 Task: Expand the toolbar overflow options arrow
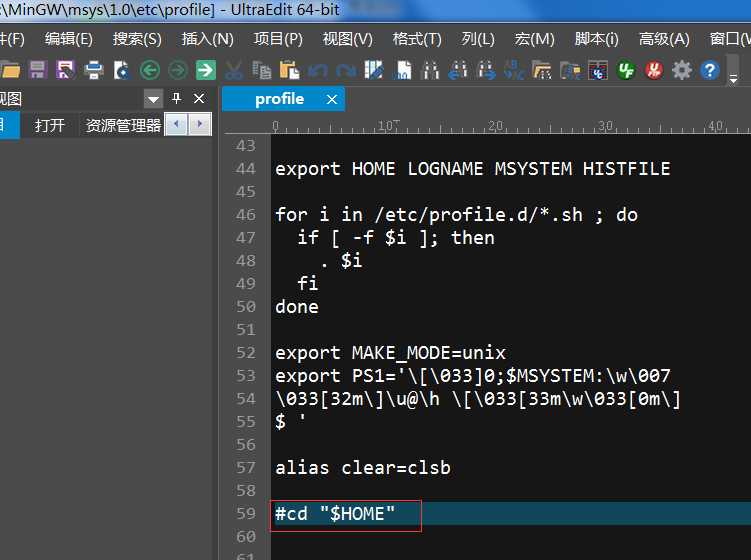click(x=733, y=79)
